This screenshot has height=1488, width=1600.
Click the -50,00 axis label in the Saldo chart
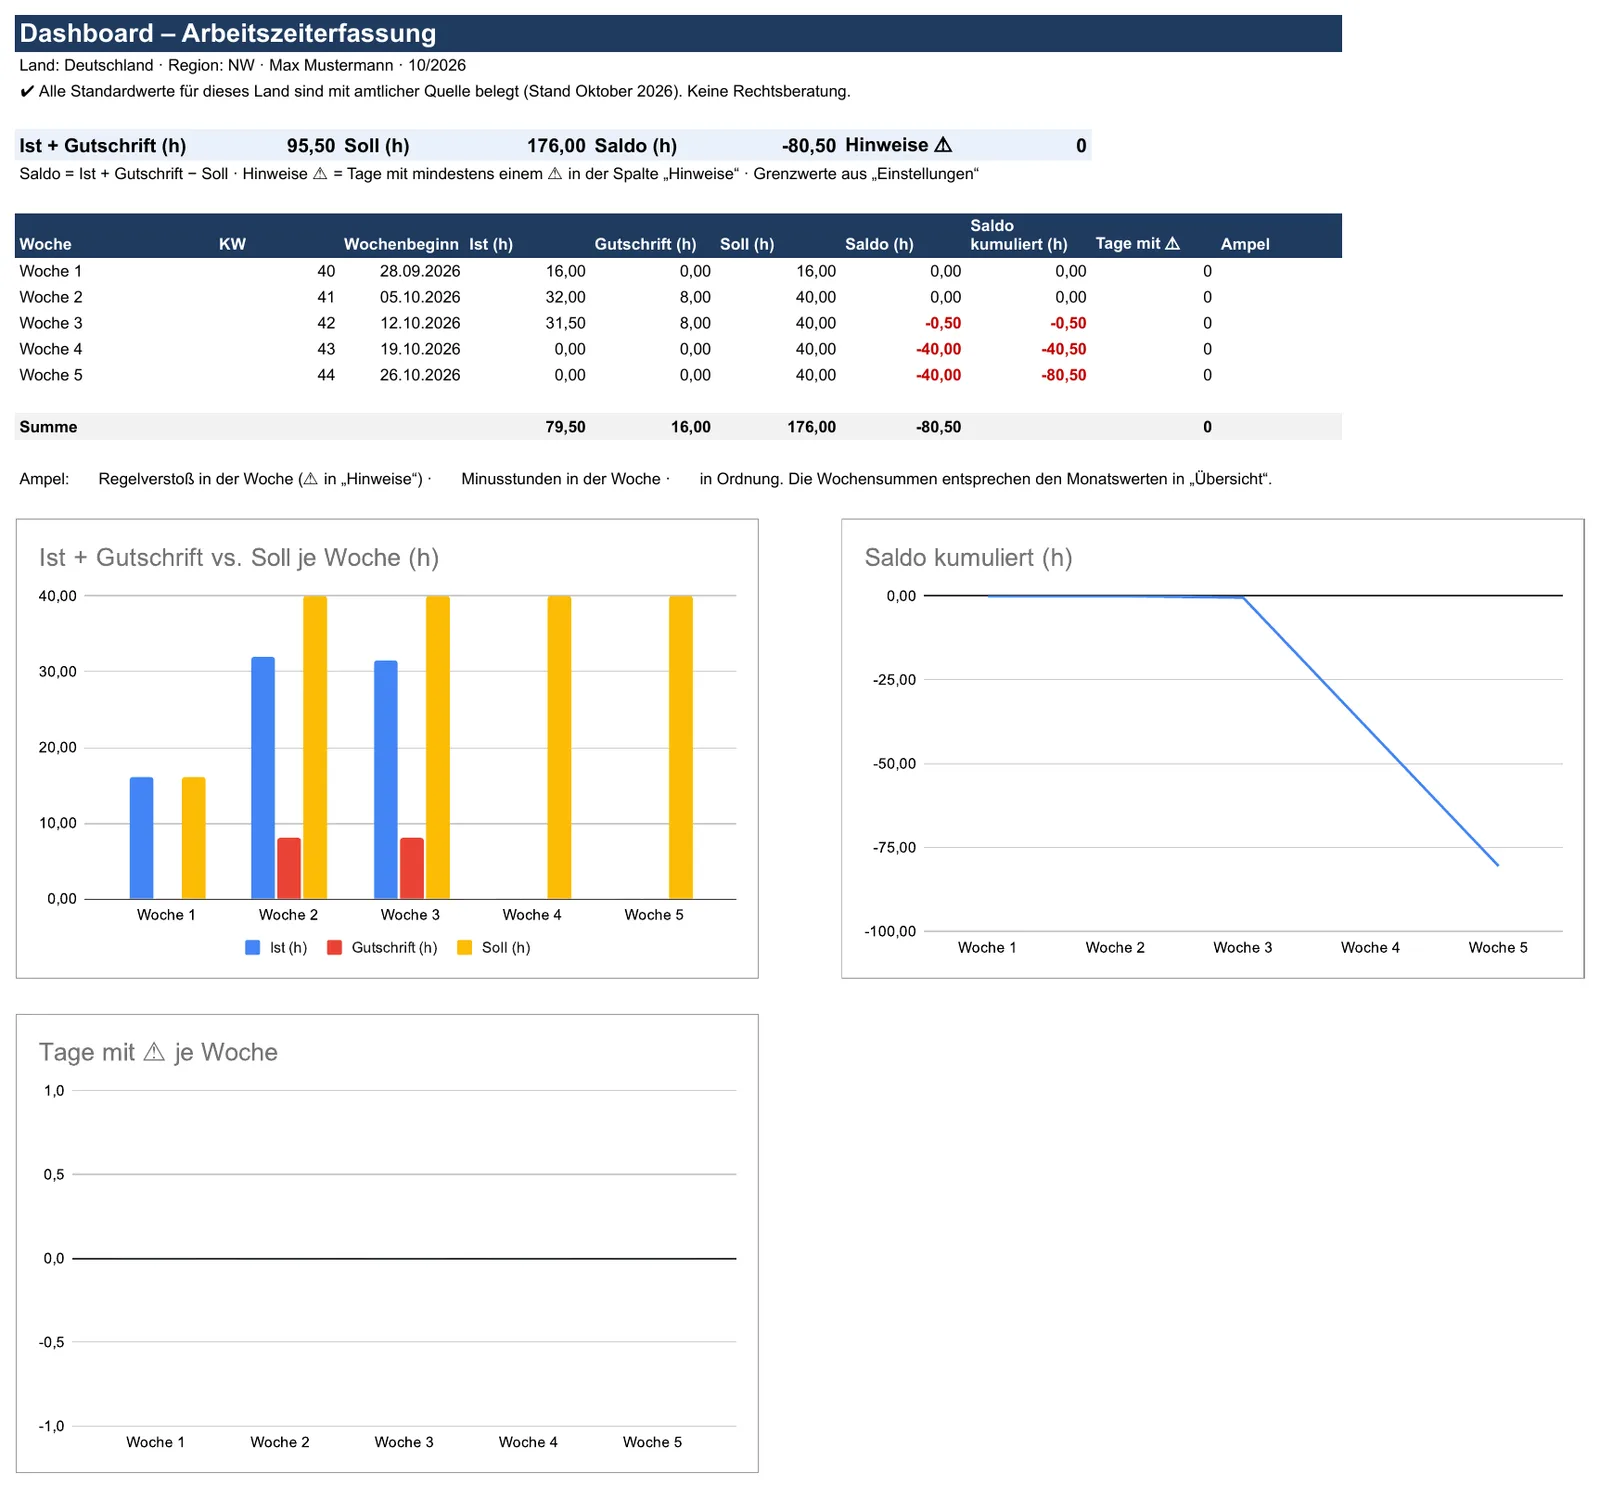click(x=894, y=764)
